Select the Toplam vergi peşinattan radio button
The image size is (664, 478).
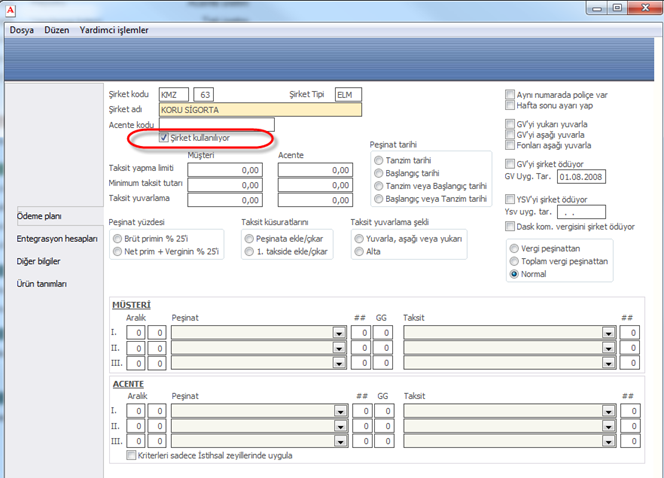[514, 262]
